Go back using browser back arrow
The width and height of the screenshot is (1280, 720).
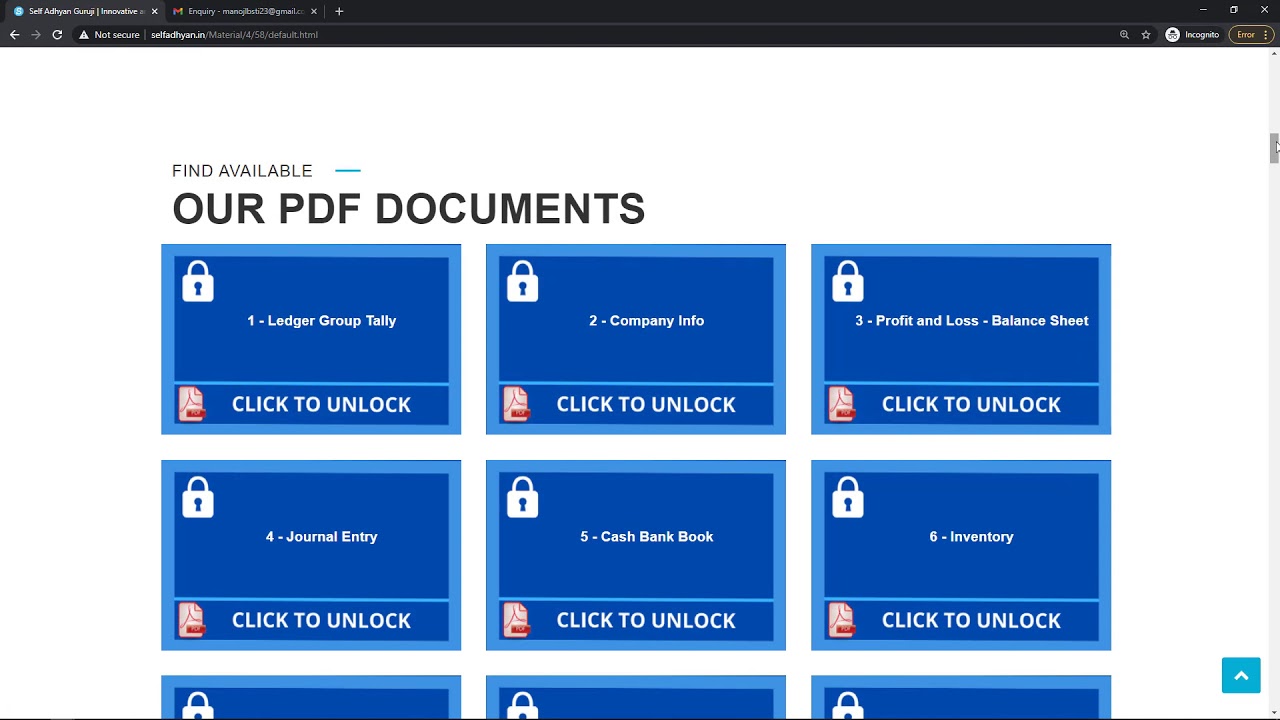pos(14,35)
